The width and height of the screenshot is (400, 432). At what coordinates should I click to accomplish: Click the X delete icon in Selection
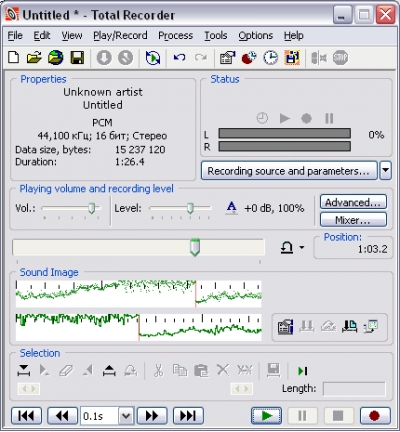[223, 370]
